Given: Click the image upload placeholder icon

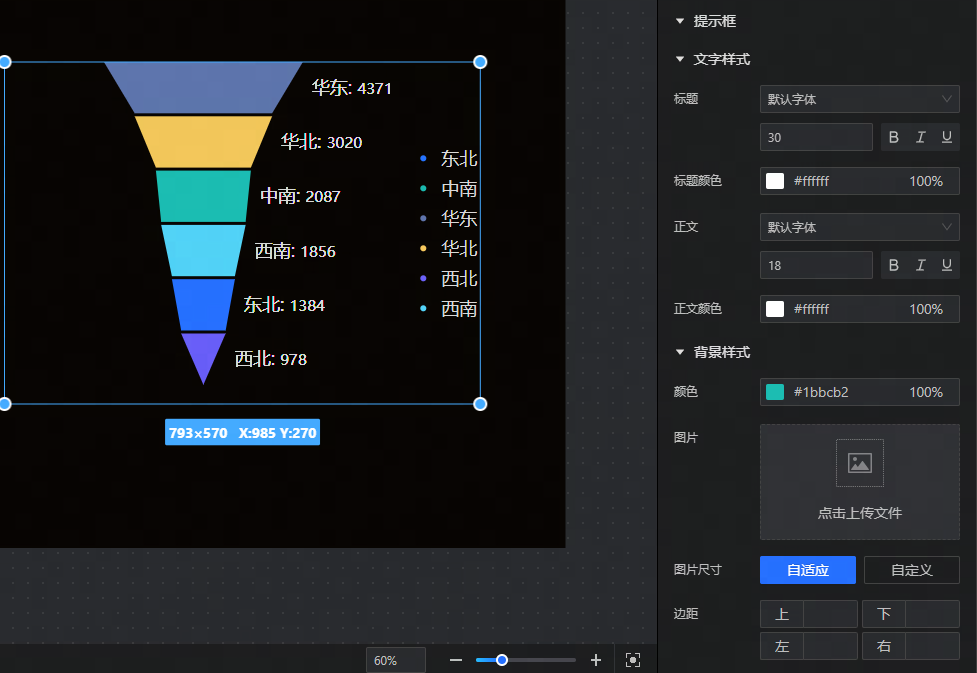Looking at the screenshot, I should [859, 463].
